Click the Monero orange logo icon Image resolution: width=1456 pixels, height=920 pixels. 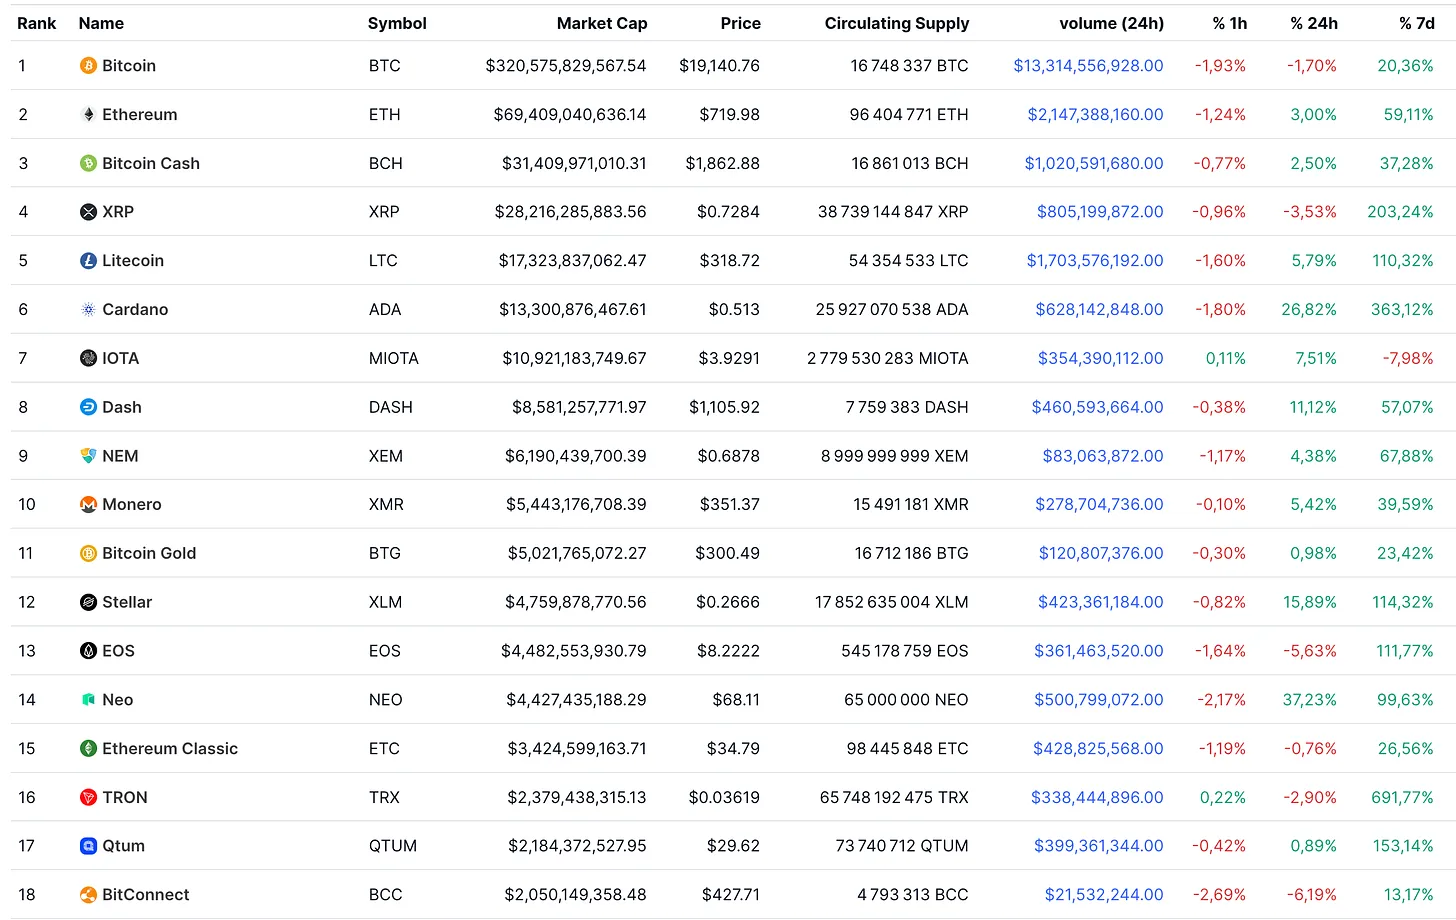point(88,505)
